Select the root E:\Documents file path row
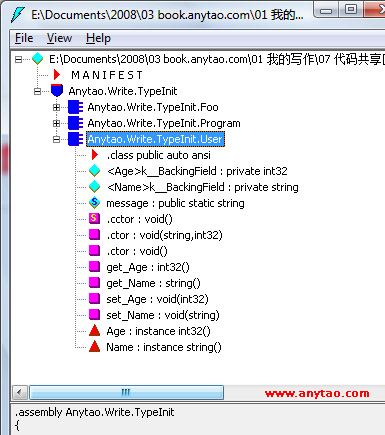This screenshot has height=435, width=385. [217, 59]
